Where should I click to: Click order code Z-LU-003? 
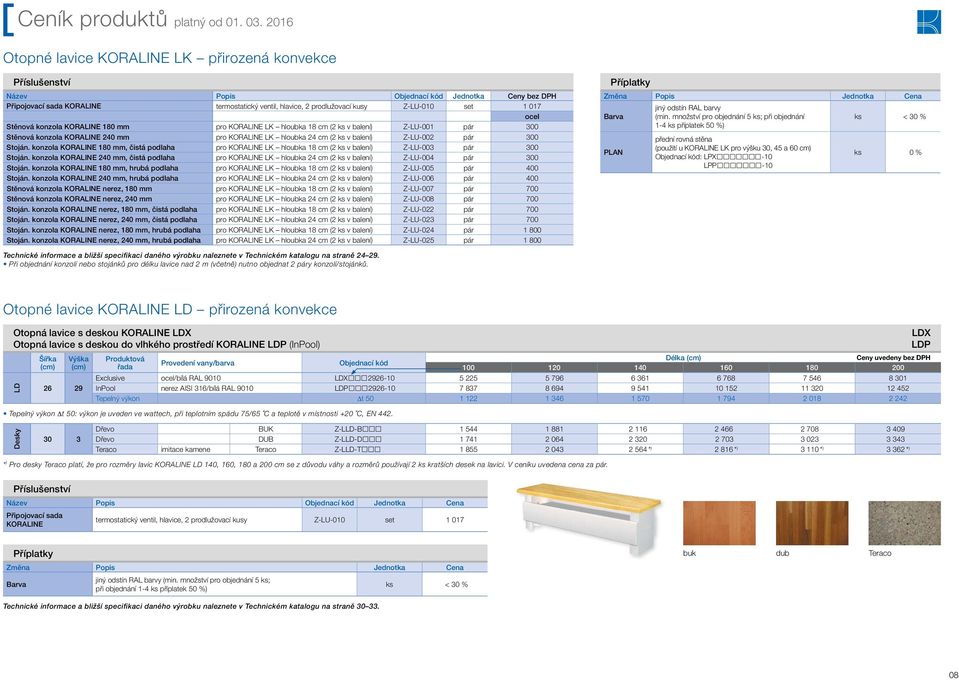pyautogui.click(x=418, y=147)
